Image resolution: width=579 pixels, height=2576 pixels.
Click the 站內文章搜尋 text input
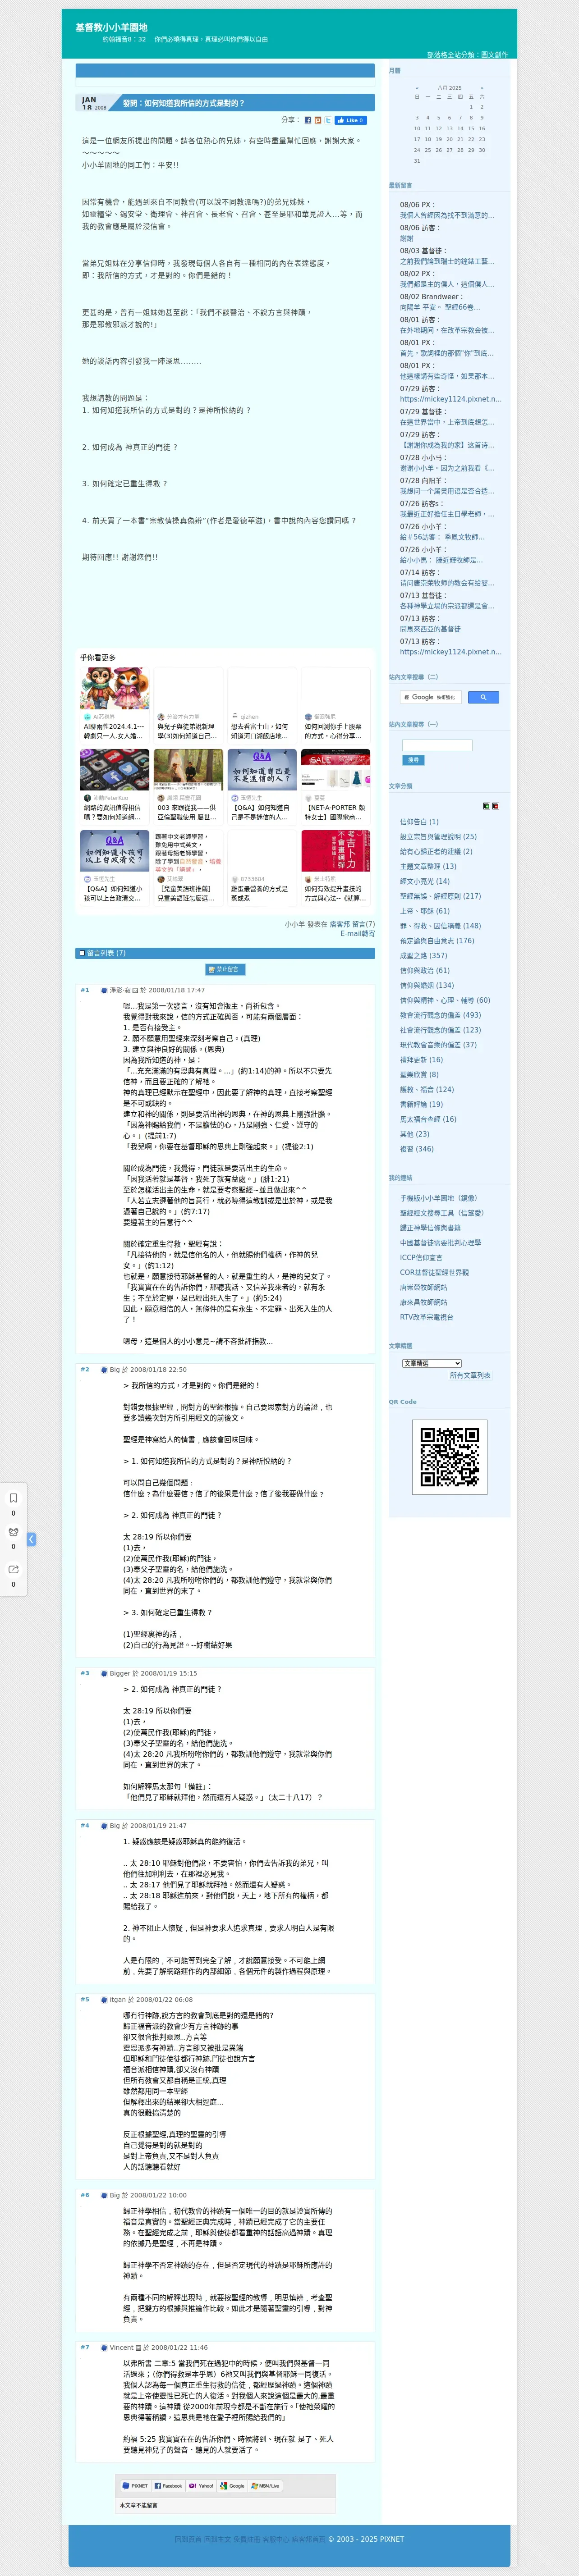(x=436, y=745)
